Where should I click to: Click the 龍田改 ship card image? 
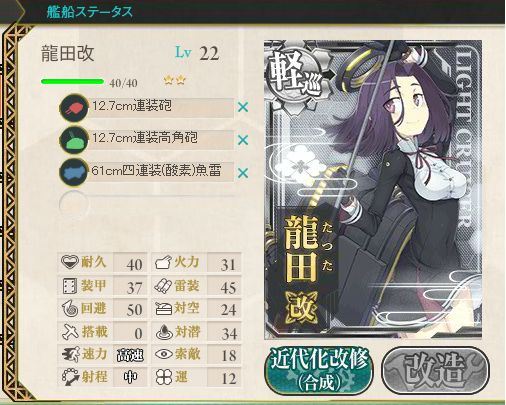pyautogui.click(x=373, y=189)
